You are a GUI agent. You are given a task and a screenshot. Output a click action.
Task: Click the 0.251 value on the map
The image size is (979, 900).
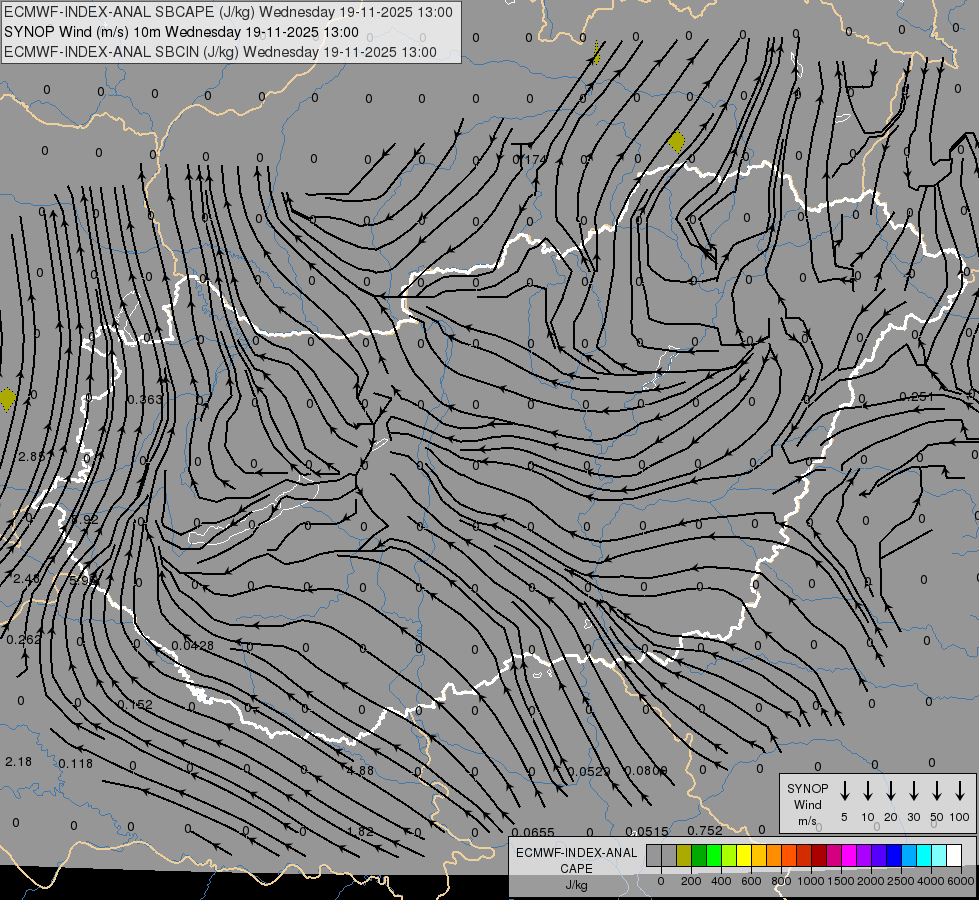coord(917,397)
